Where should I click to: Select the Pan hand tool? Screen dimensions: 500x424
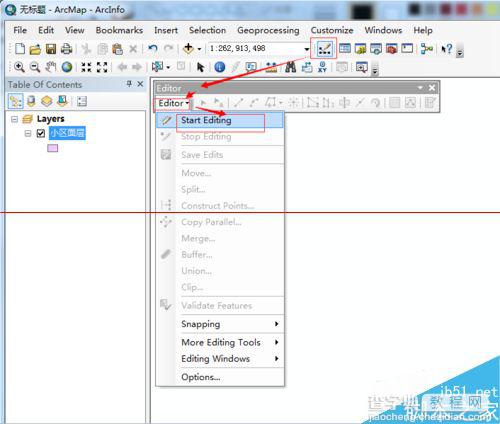click(51, 67)
